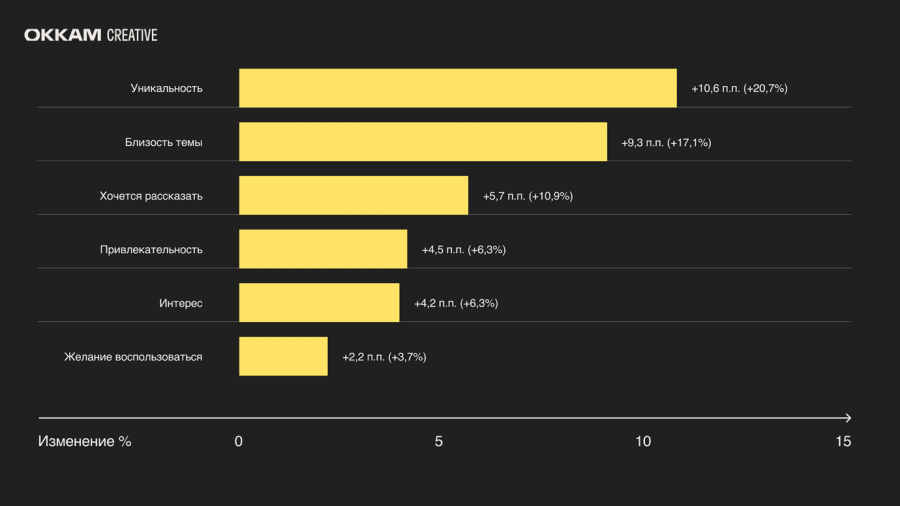The width and height of the screenshot is (900, 506).
Task: Click the Желание воспользоваться category label
Action: [x=133, y=357]
